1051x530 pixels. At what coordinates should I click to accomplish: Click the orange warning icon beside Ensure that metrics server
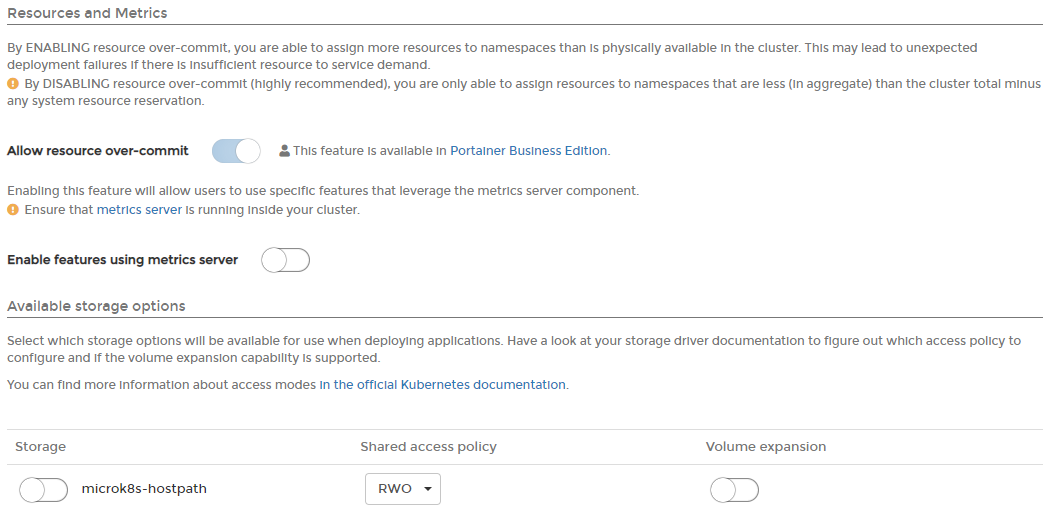click(x=13, y=210)
